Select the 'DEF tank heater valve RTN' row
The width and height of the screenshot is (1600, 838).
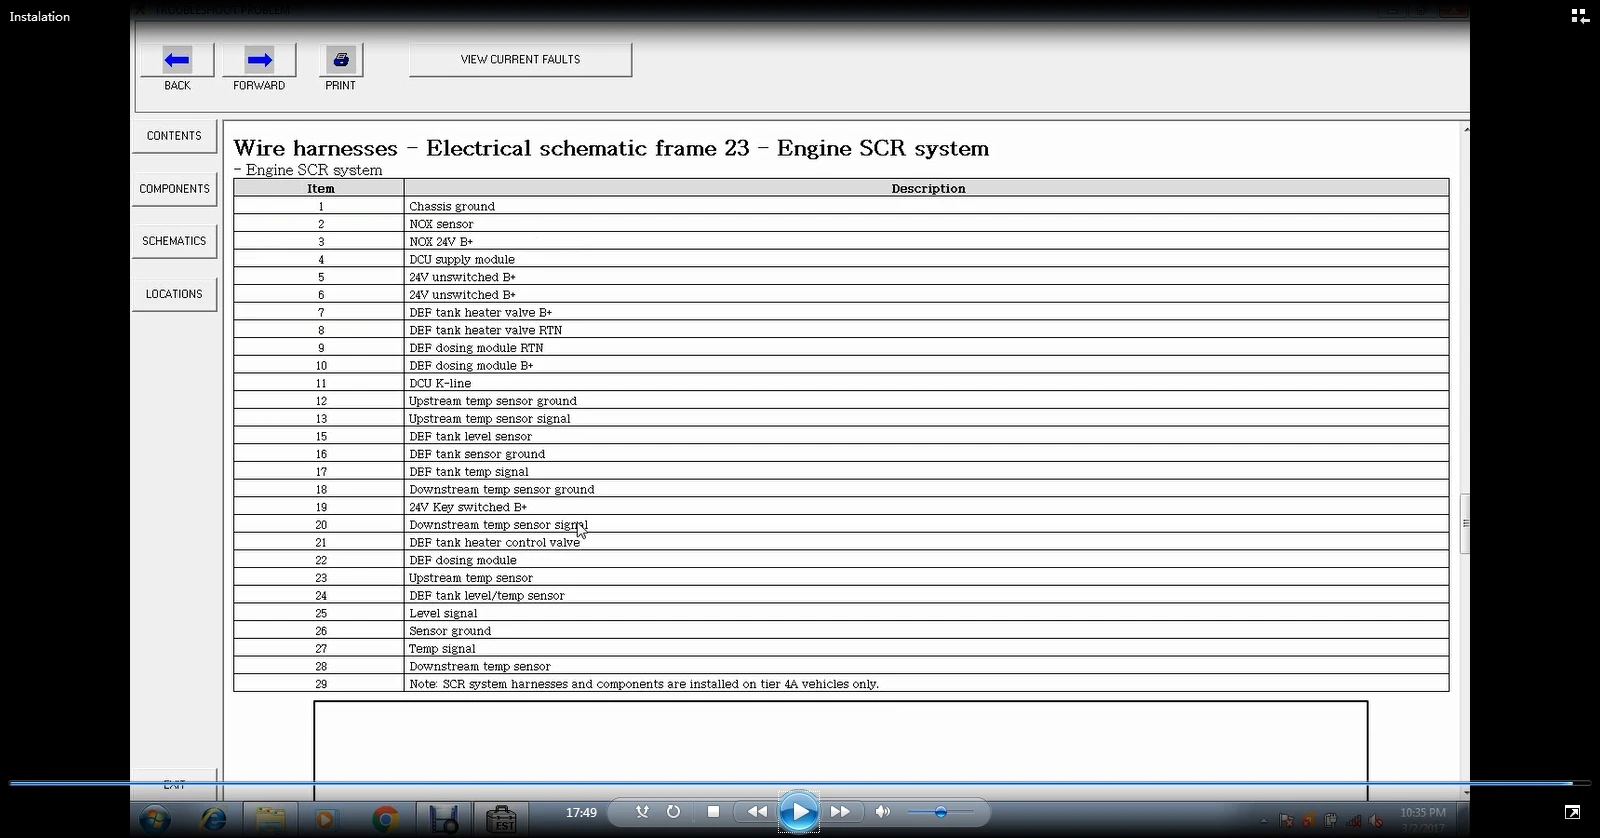[841, 330]
